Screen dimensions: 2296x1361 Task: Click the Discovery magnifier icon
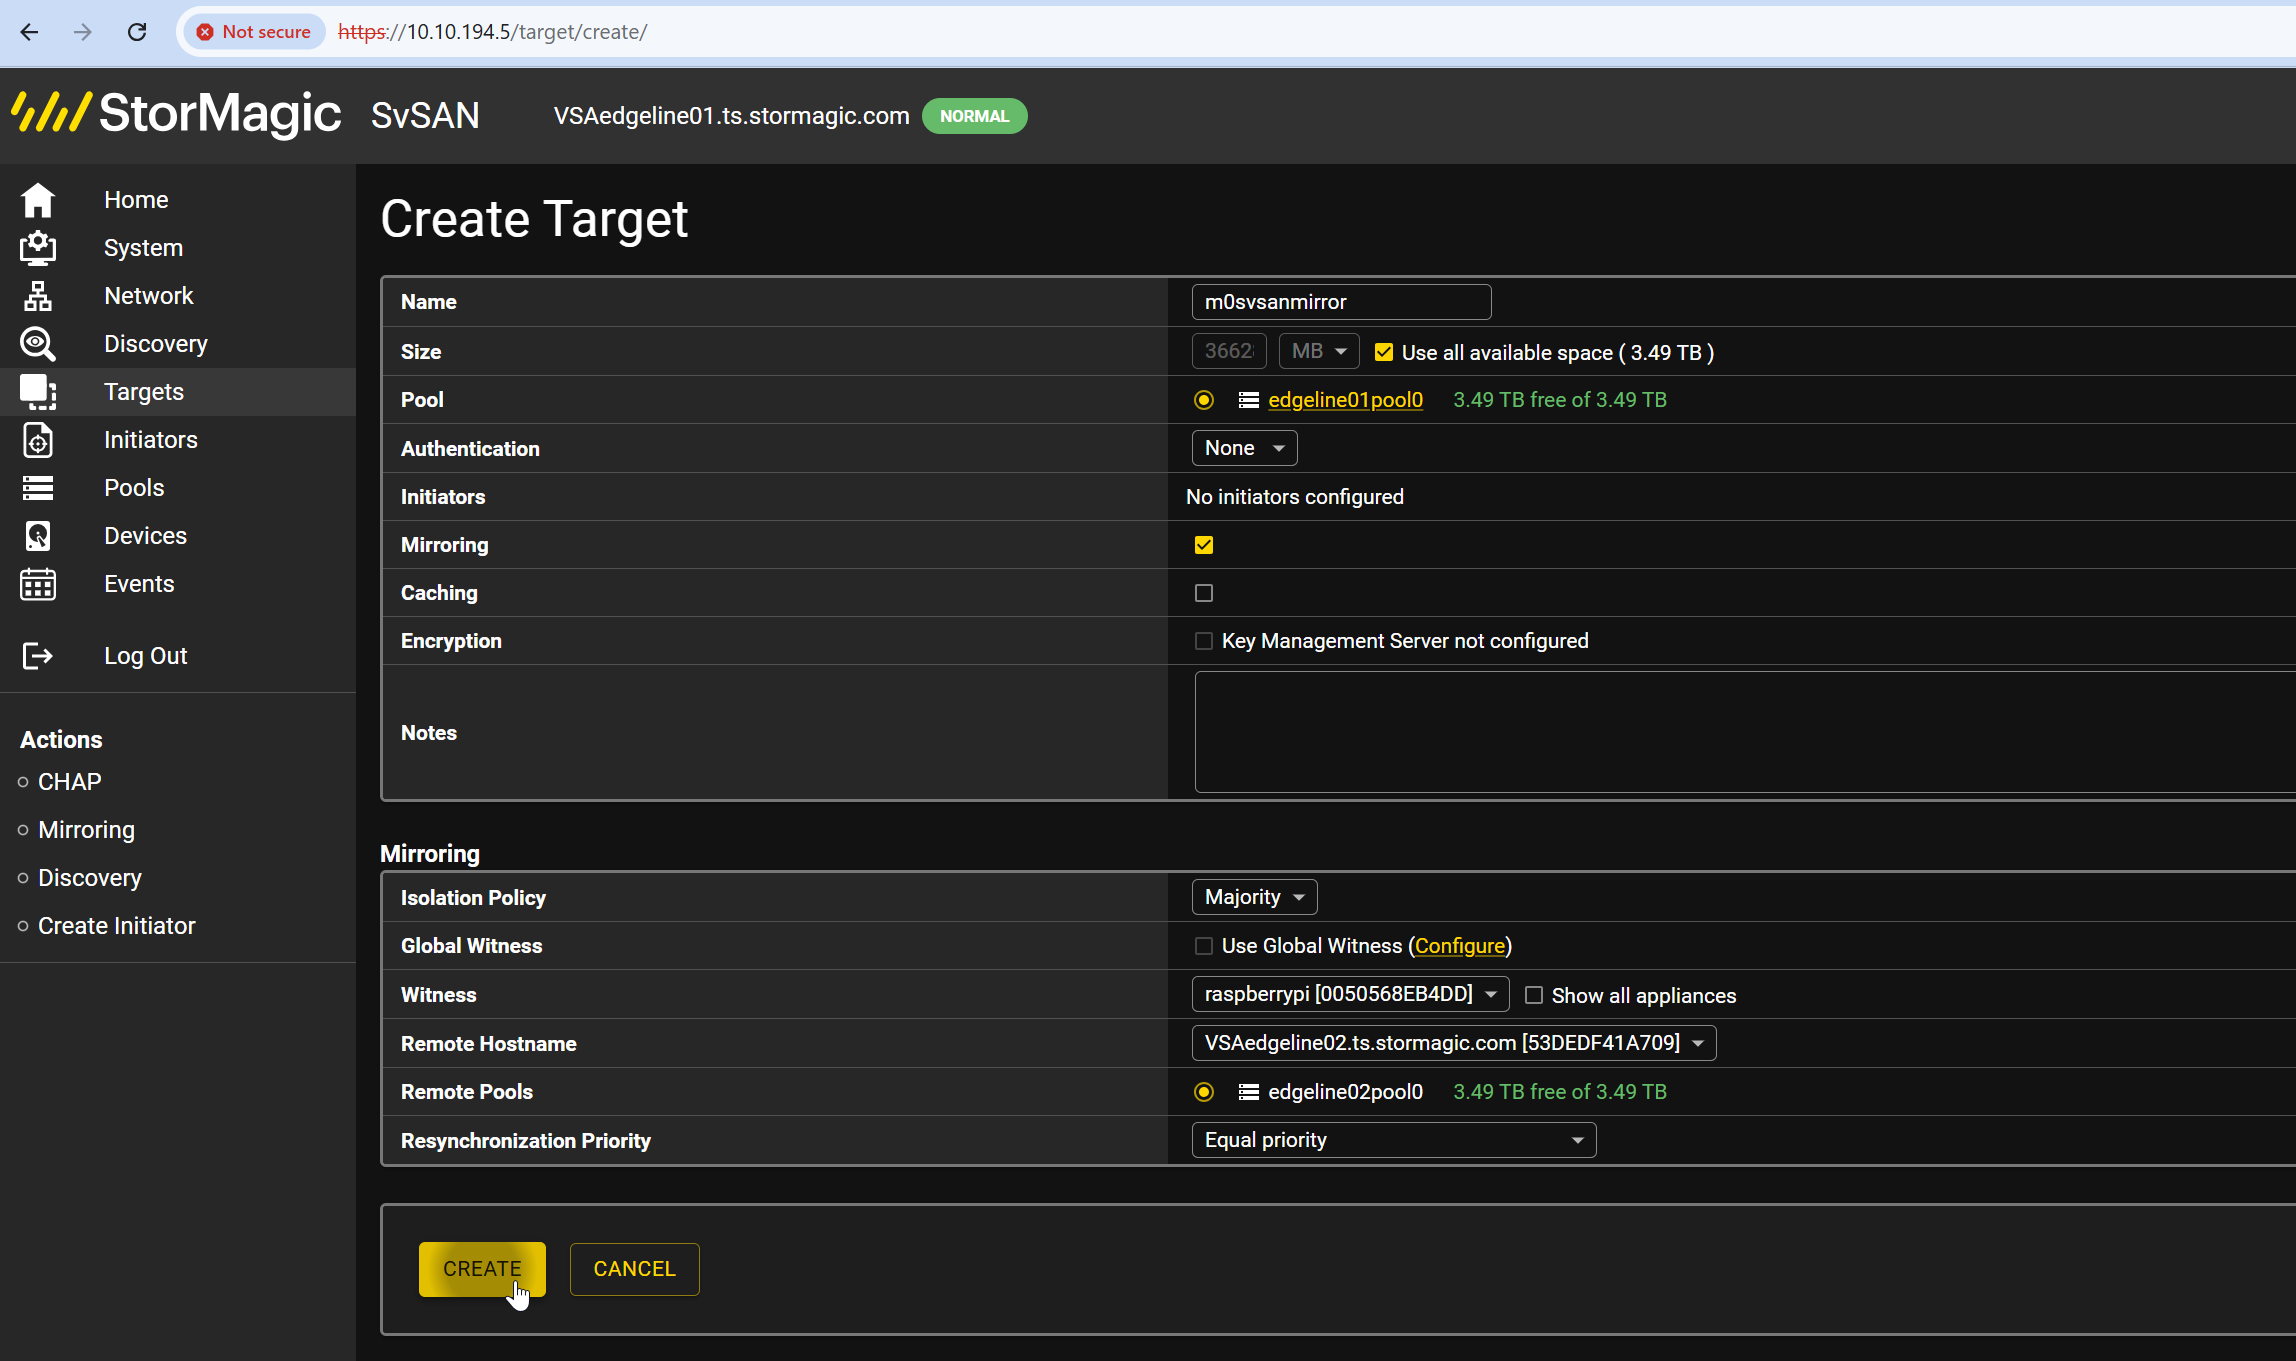pyautogui.click(x=38, y=344)
